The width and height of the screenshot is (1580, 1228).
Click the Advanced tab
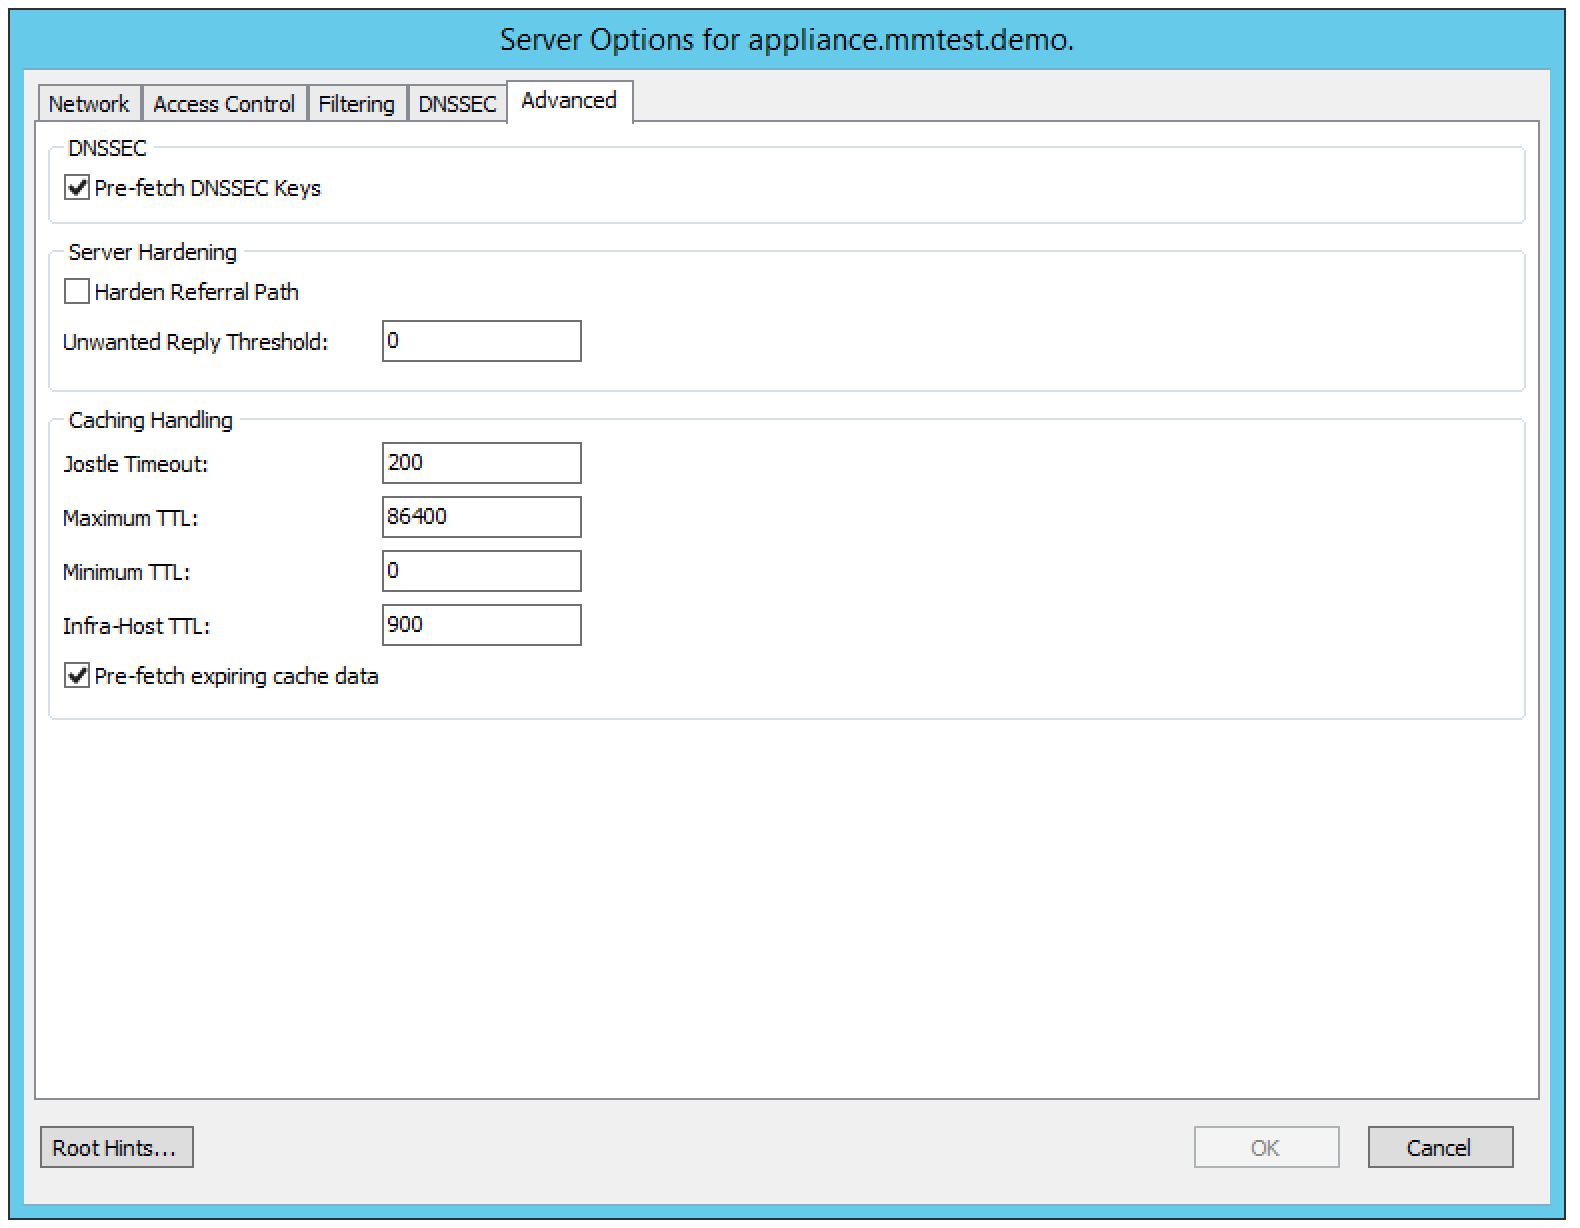click(569, 101)
